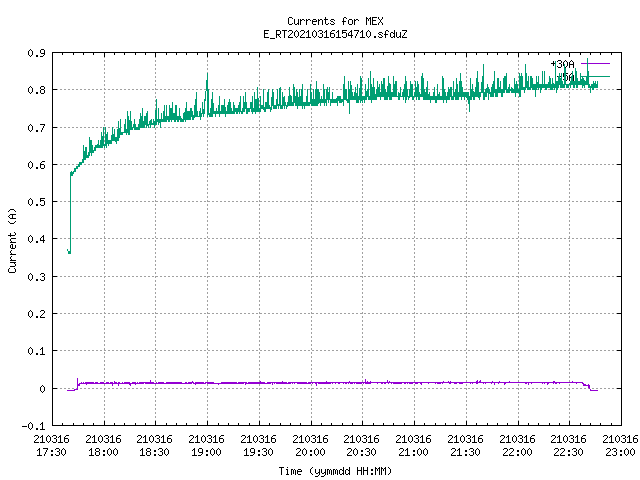Click the chart title 'Currents for MEX'

click(335, 21)
